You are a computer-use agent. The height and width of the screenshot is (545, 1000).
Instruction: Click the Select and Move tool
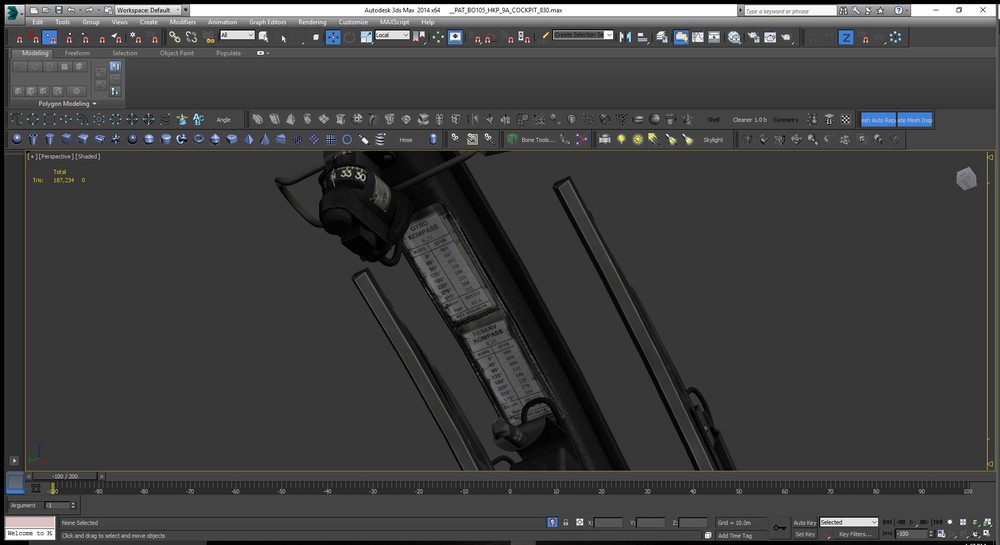(333, 37)
